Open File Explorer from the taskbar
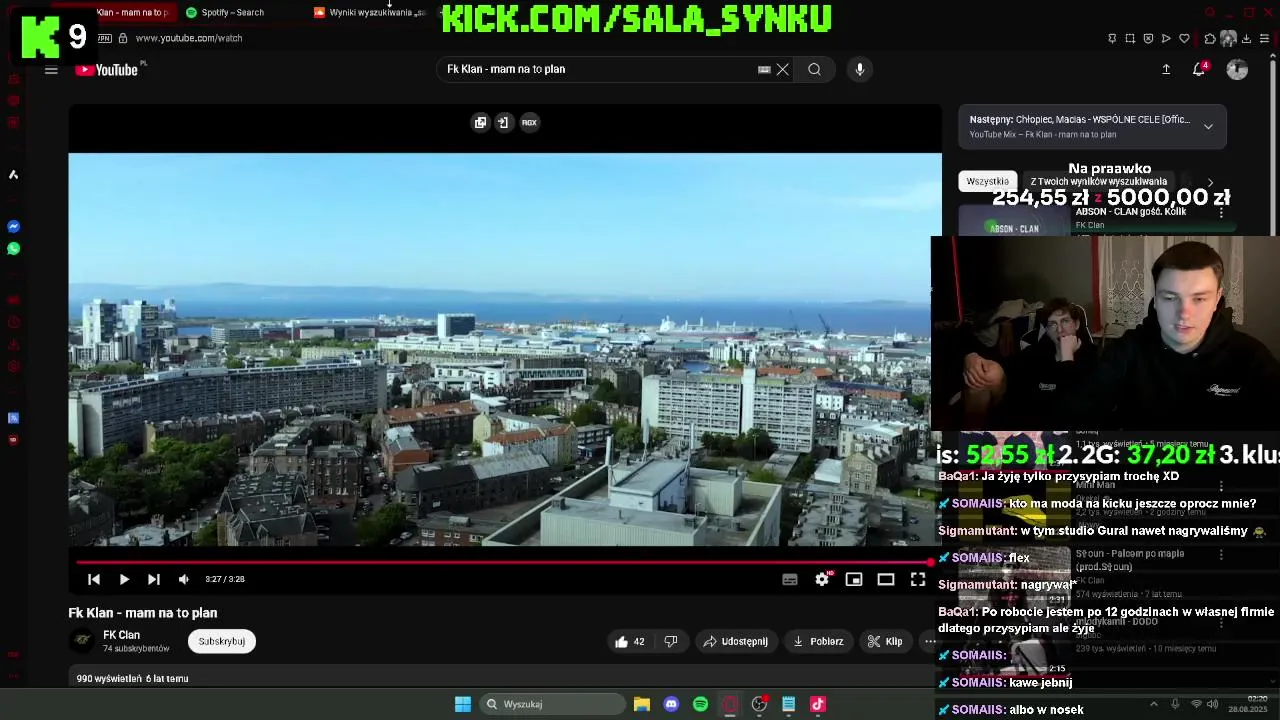 pos(642,704)
